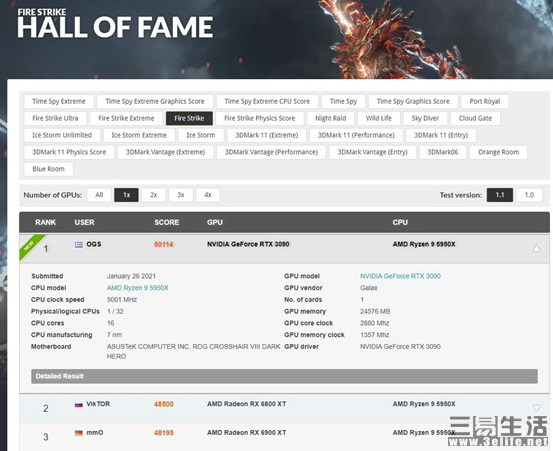Open 3DMark 11 (Extreme) tab
Image resolution: width=553 pixels, height=451 pixels.
pos(267,135)
